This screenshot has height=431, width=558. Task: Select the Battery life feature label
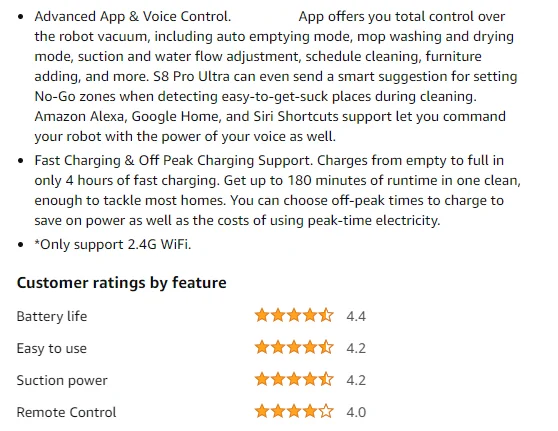52,316
